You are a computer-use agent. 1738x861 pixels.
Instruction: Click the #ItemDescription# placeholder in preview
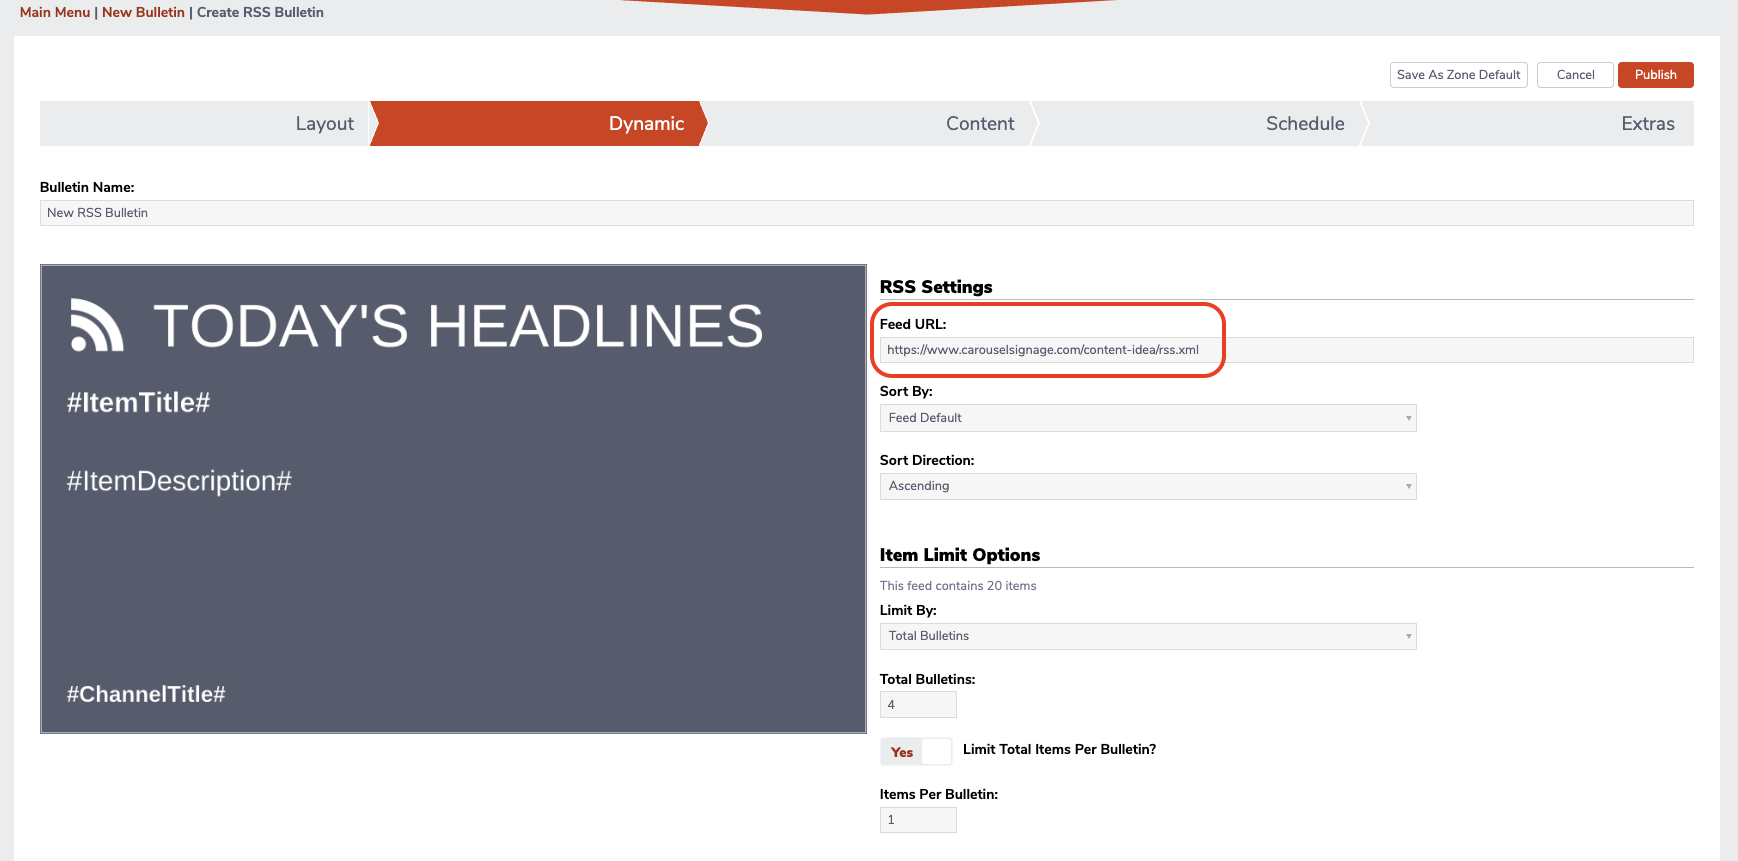(x=179, y=481)
